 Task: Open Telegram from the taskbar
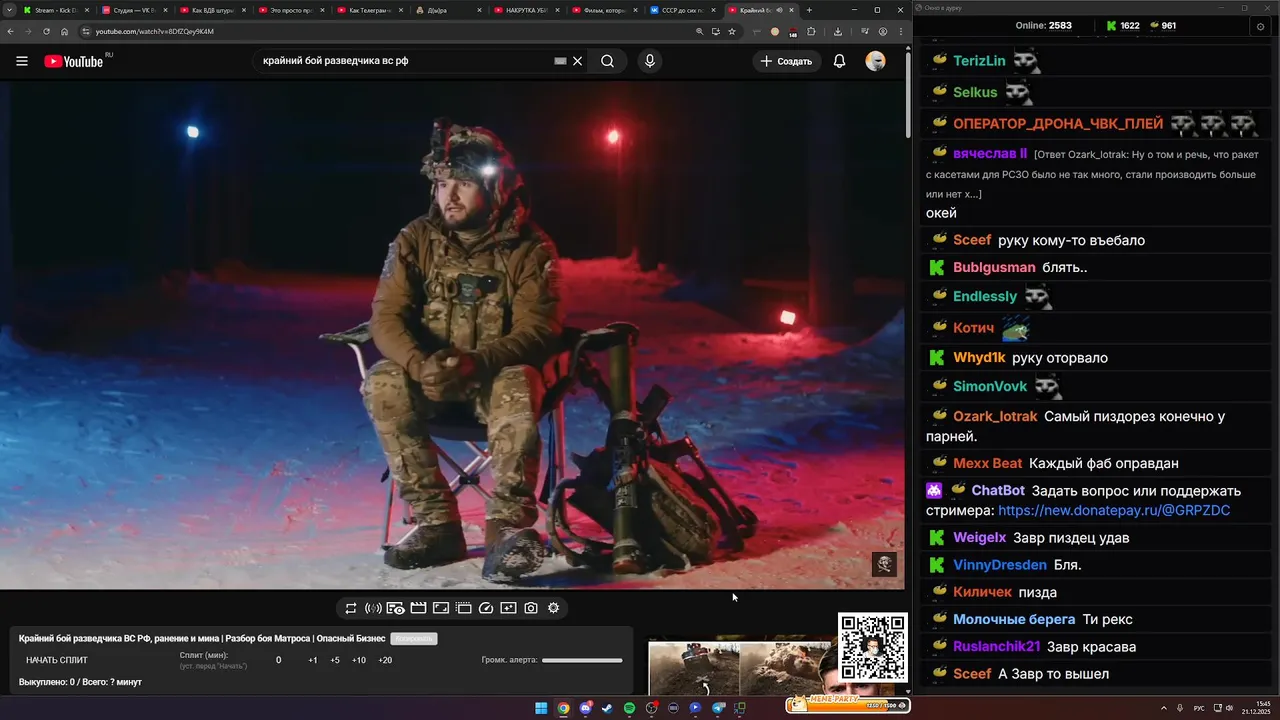(x=717, y=708)
